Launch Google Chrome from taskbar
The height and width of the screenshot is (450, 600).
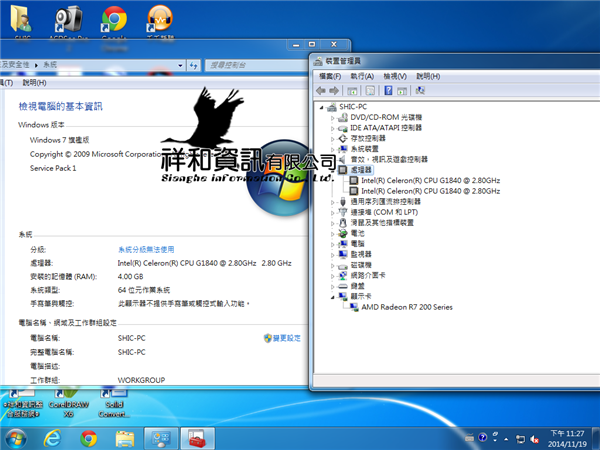(89, 439)
